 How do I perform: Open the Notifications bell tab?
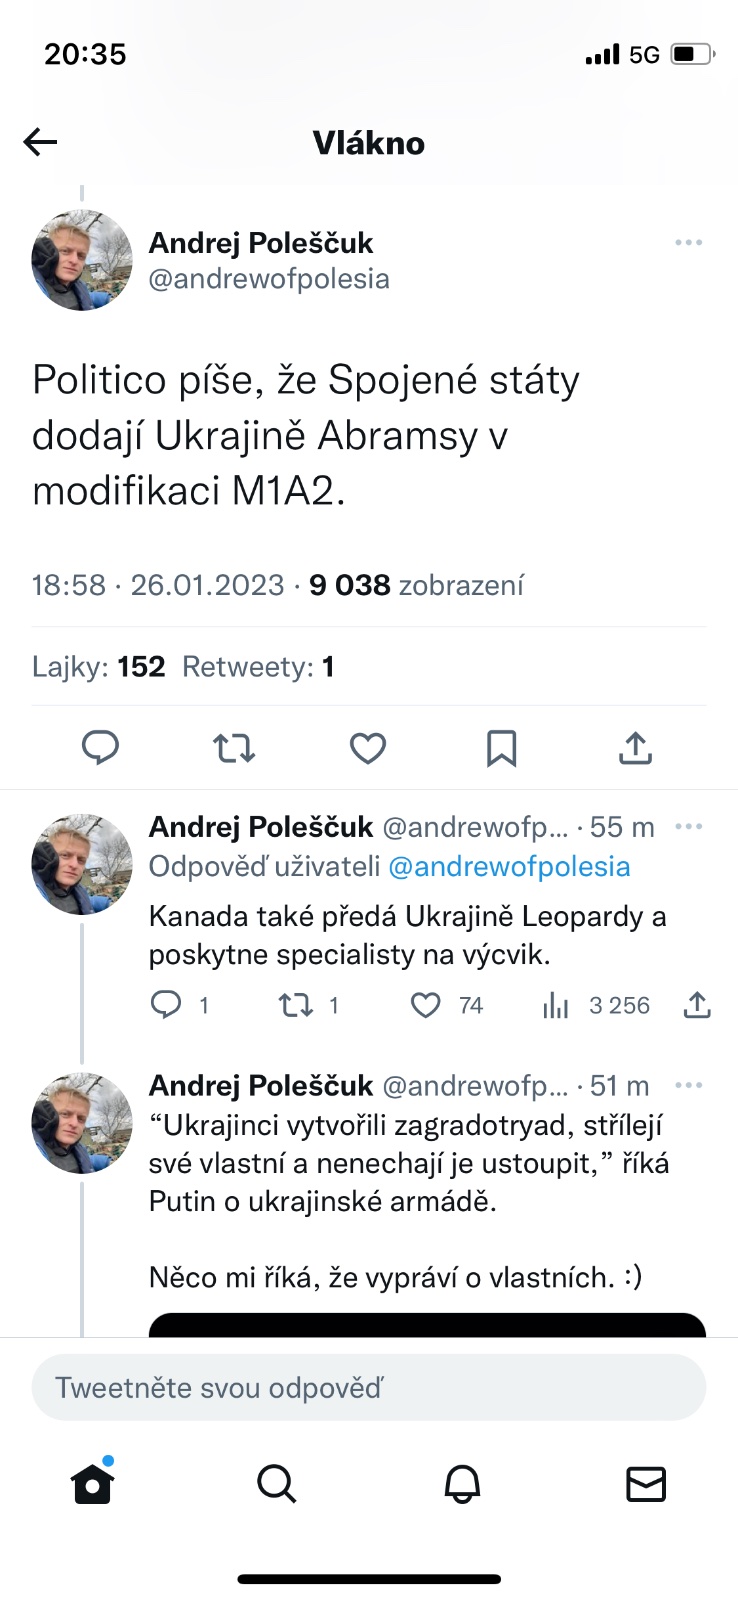[462, 1484]
